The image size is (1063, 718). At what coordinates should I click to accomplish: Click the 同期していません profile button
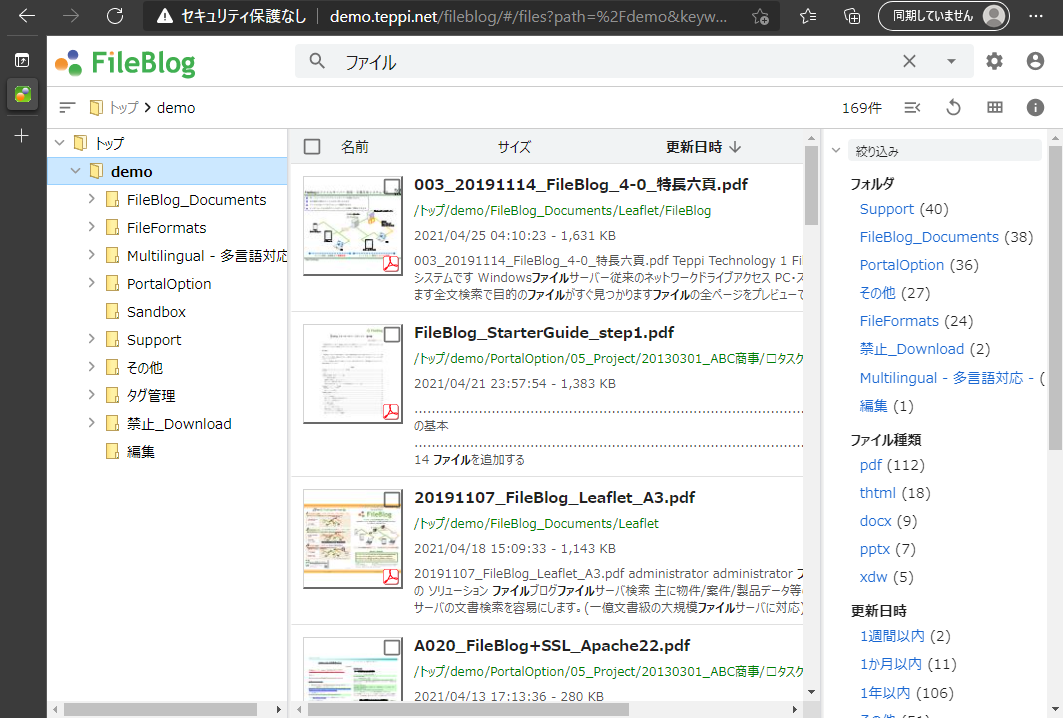tap(943, 16)
